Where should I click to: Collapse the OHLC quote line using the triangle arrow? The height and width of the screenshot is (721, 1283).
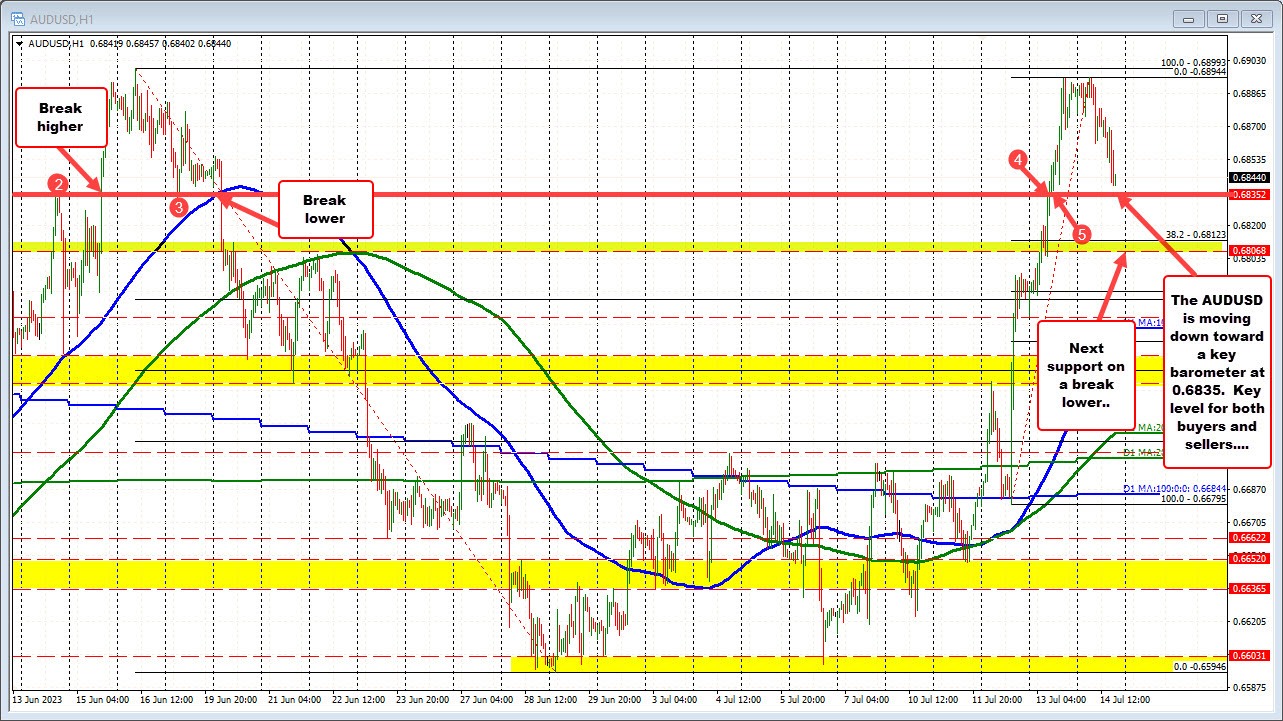(x=19, y=44)
